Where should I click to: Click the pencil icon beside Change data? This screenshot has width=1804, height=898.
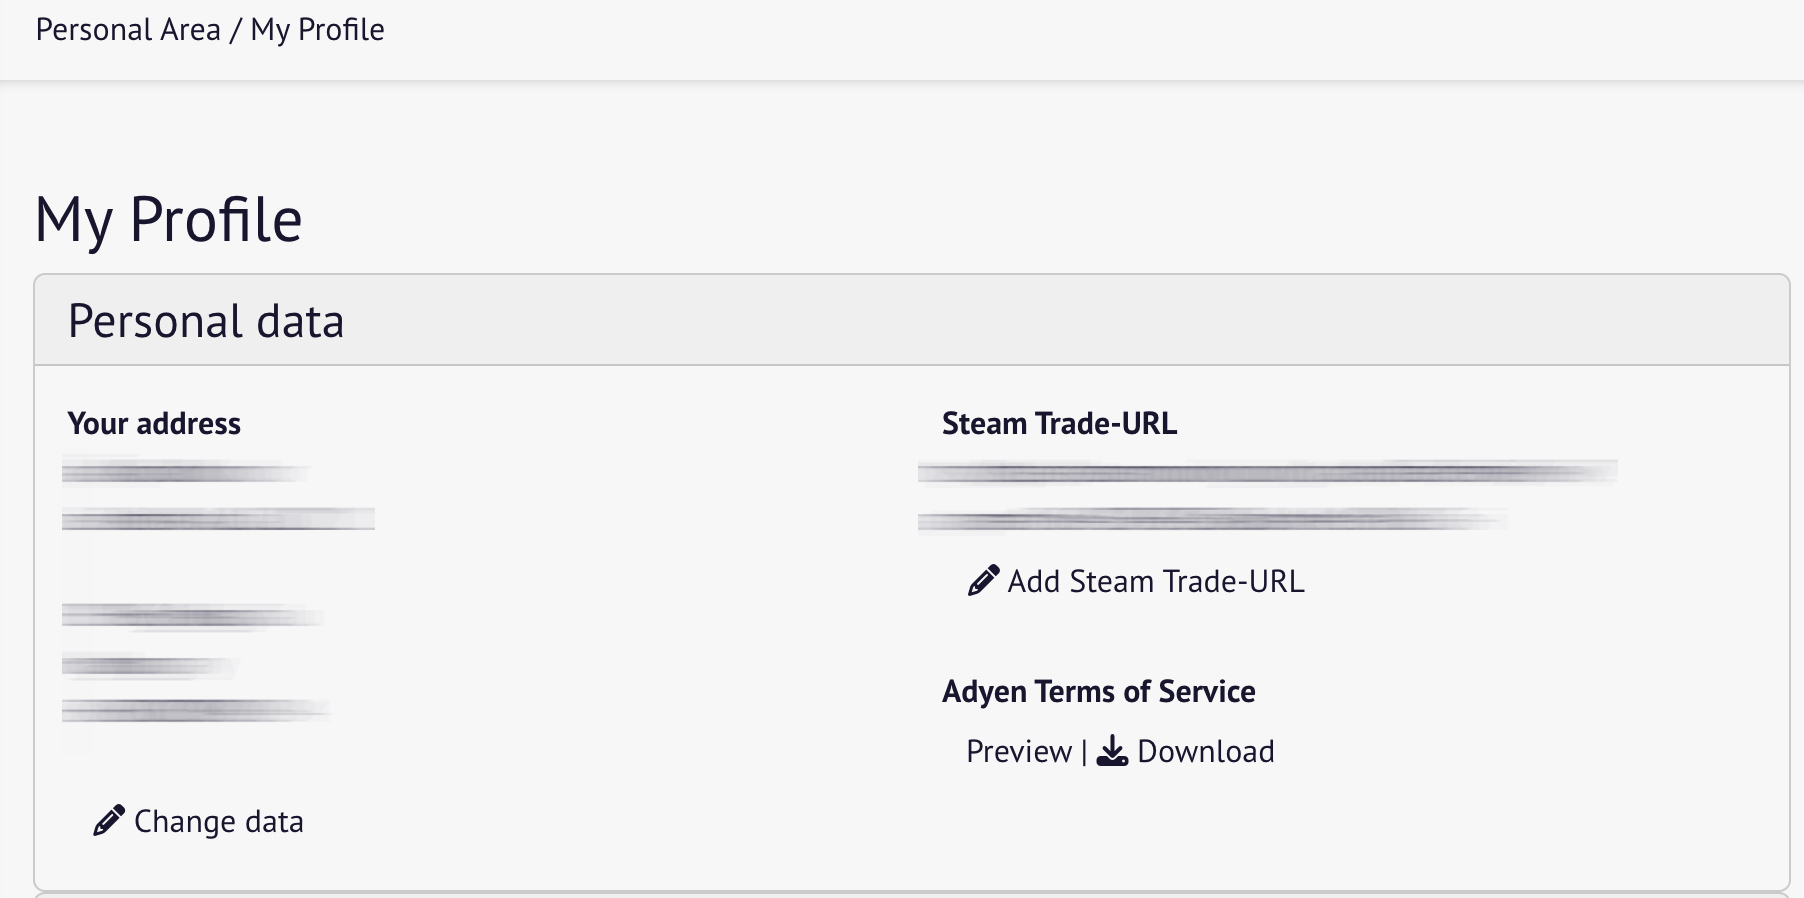pyautogui.click(x=109, y=821)
